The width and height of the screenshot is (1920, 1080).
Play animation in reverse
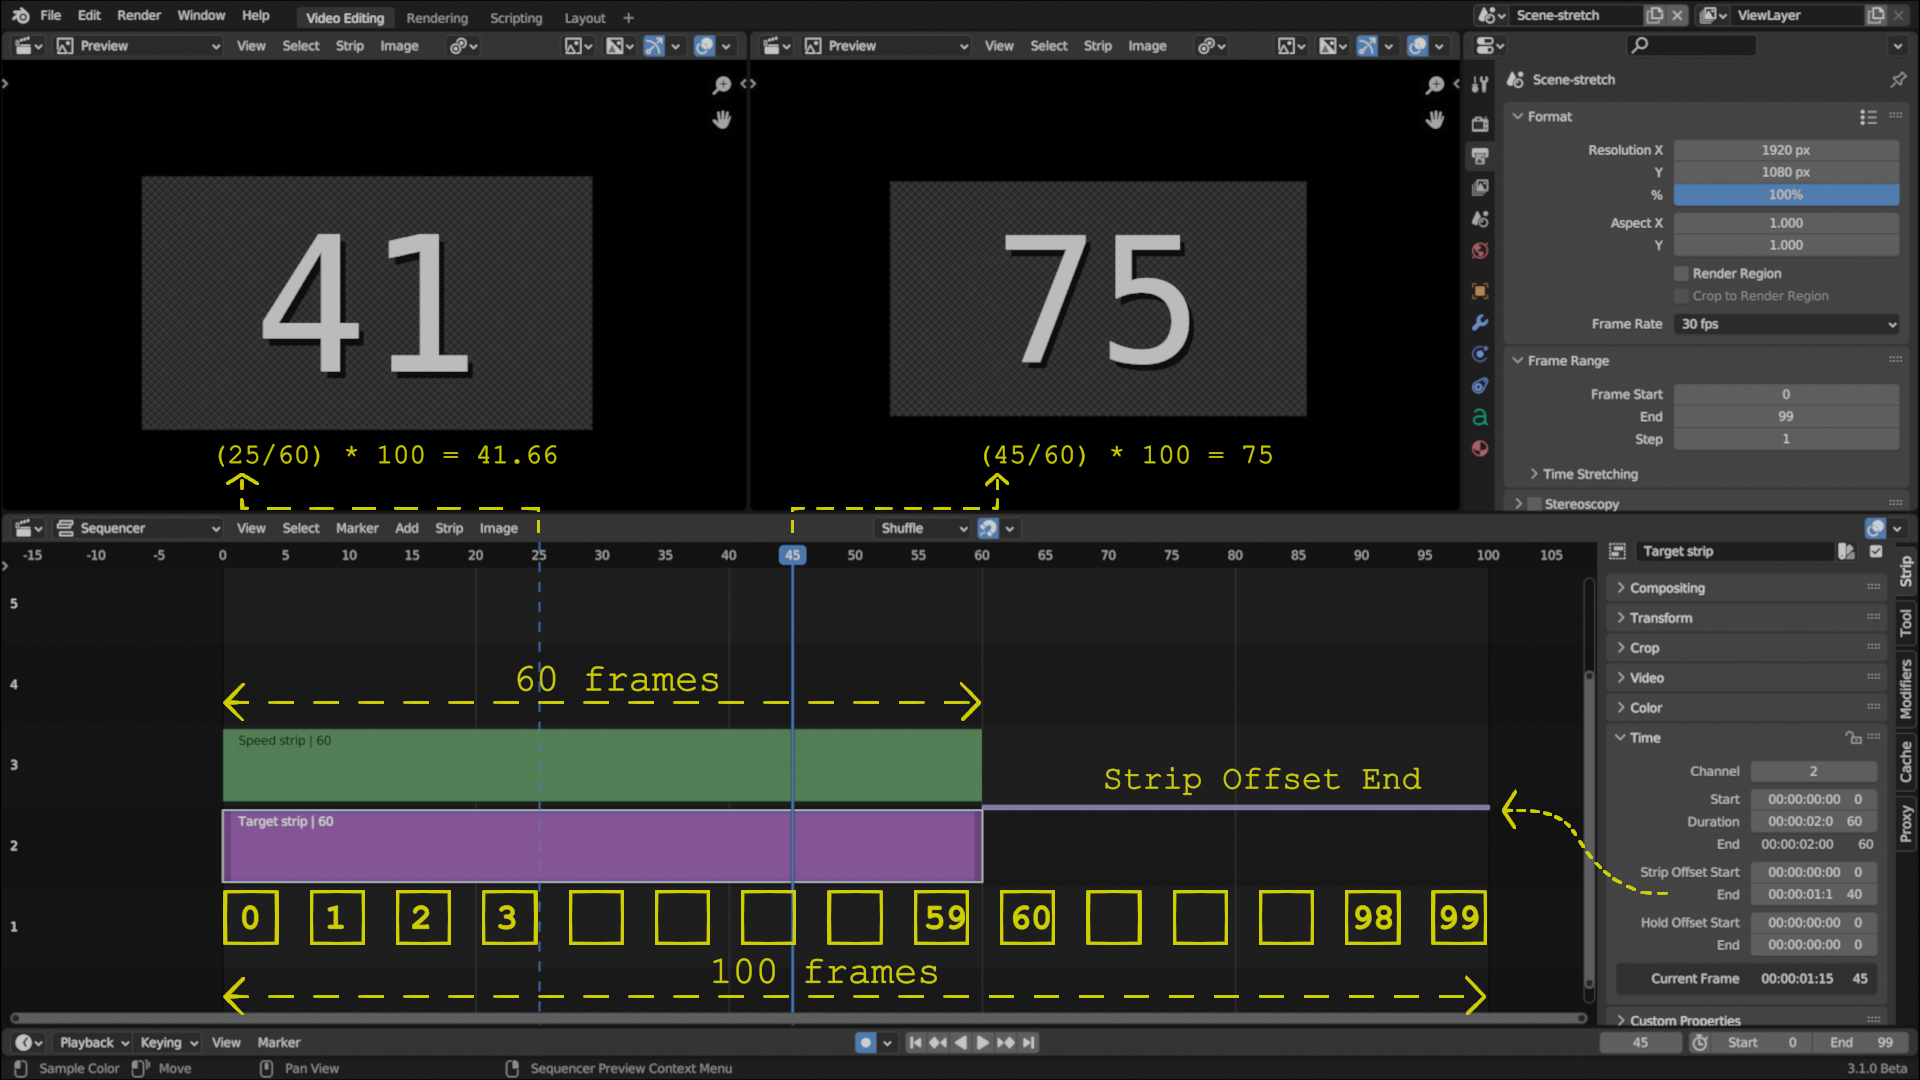point(961,1042)
